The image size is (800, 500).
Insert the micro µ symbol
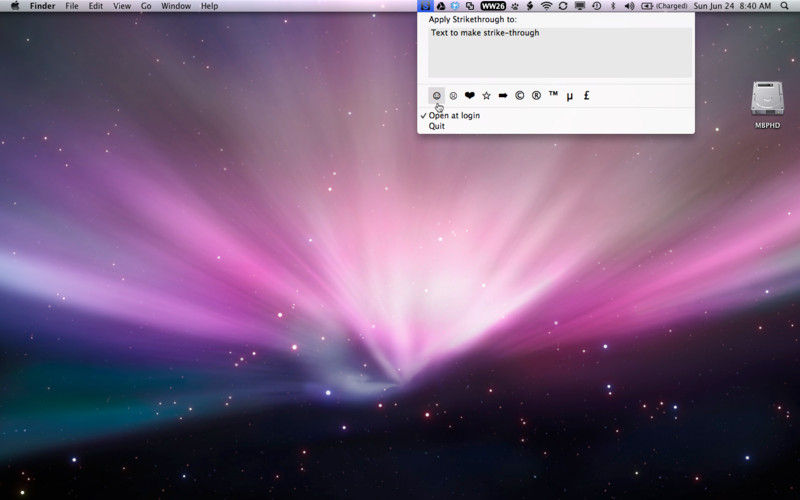(570, 95)
